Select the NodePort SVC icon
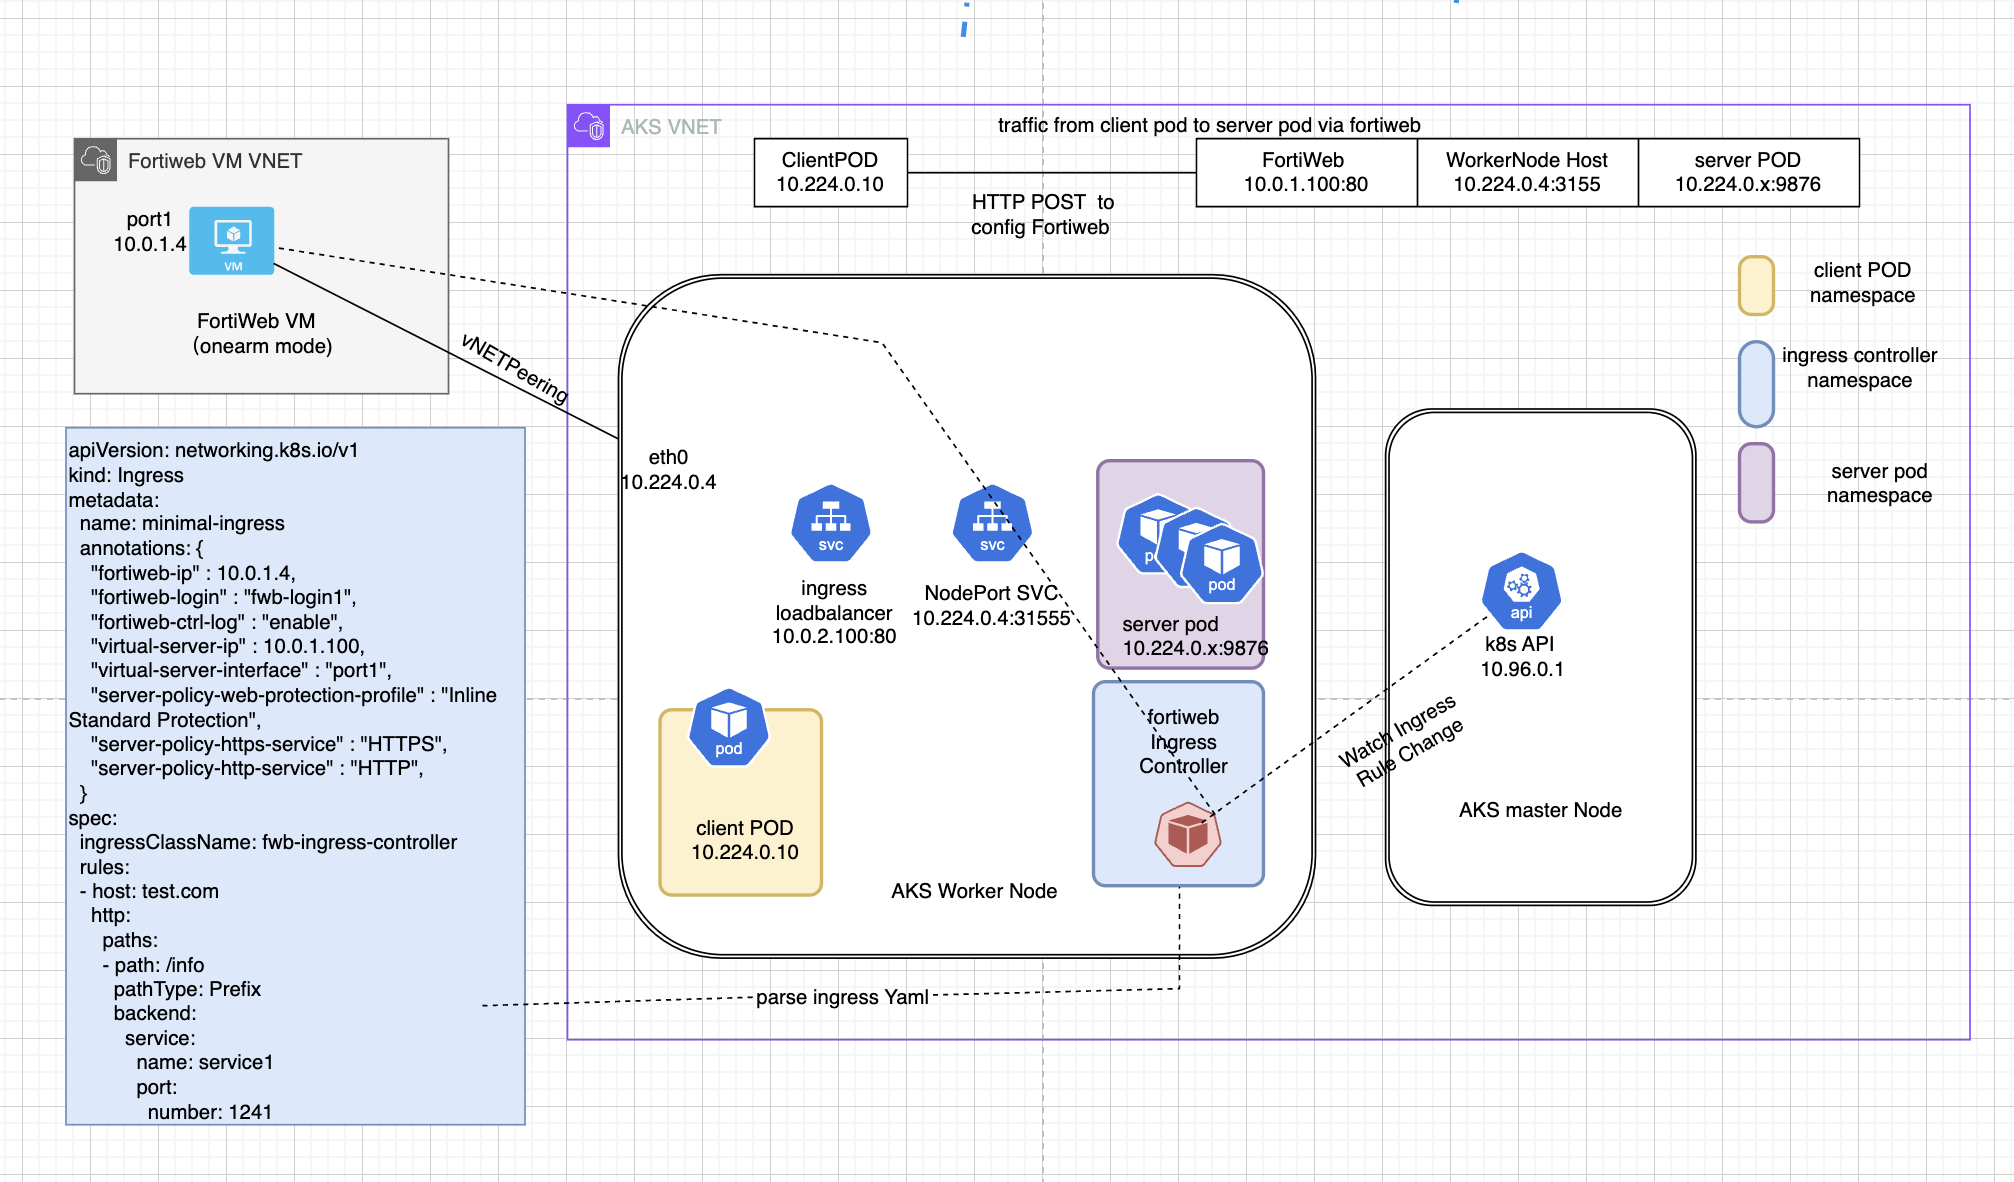Viewport: 2014px width, 1182px height. pos(992,524)
